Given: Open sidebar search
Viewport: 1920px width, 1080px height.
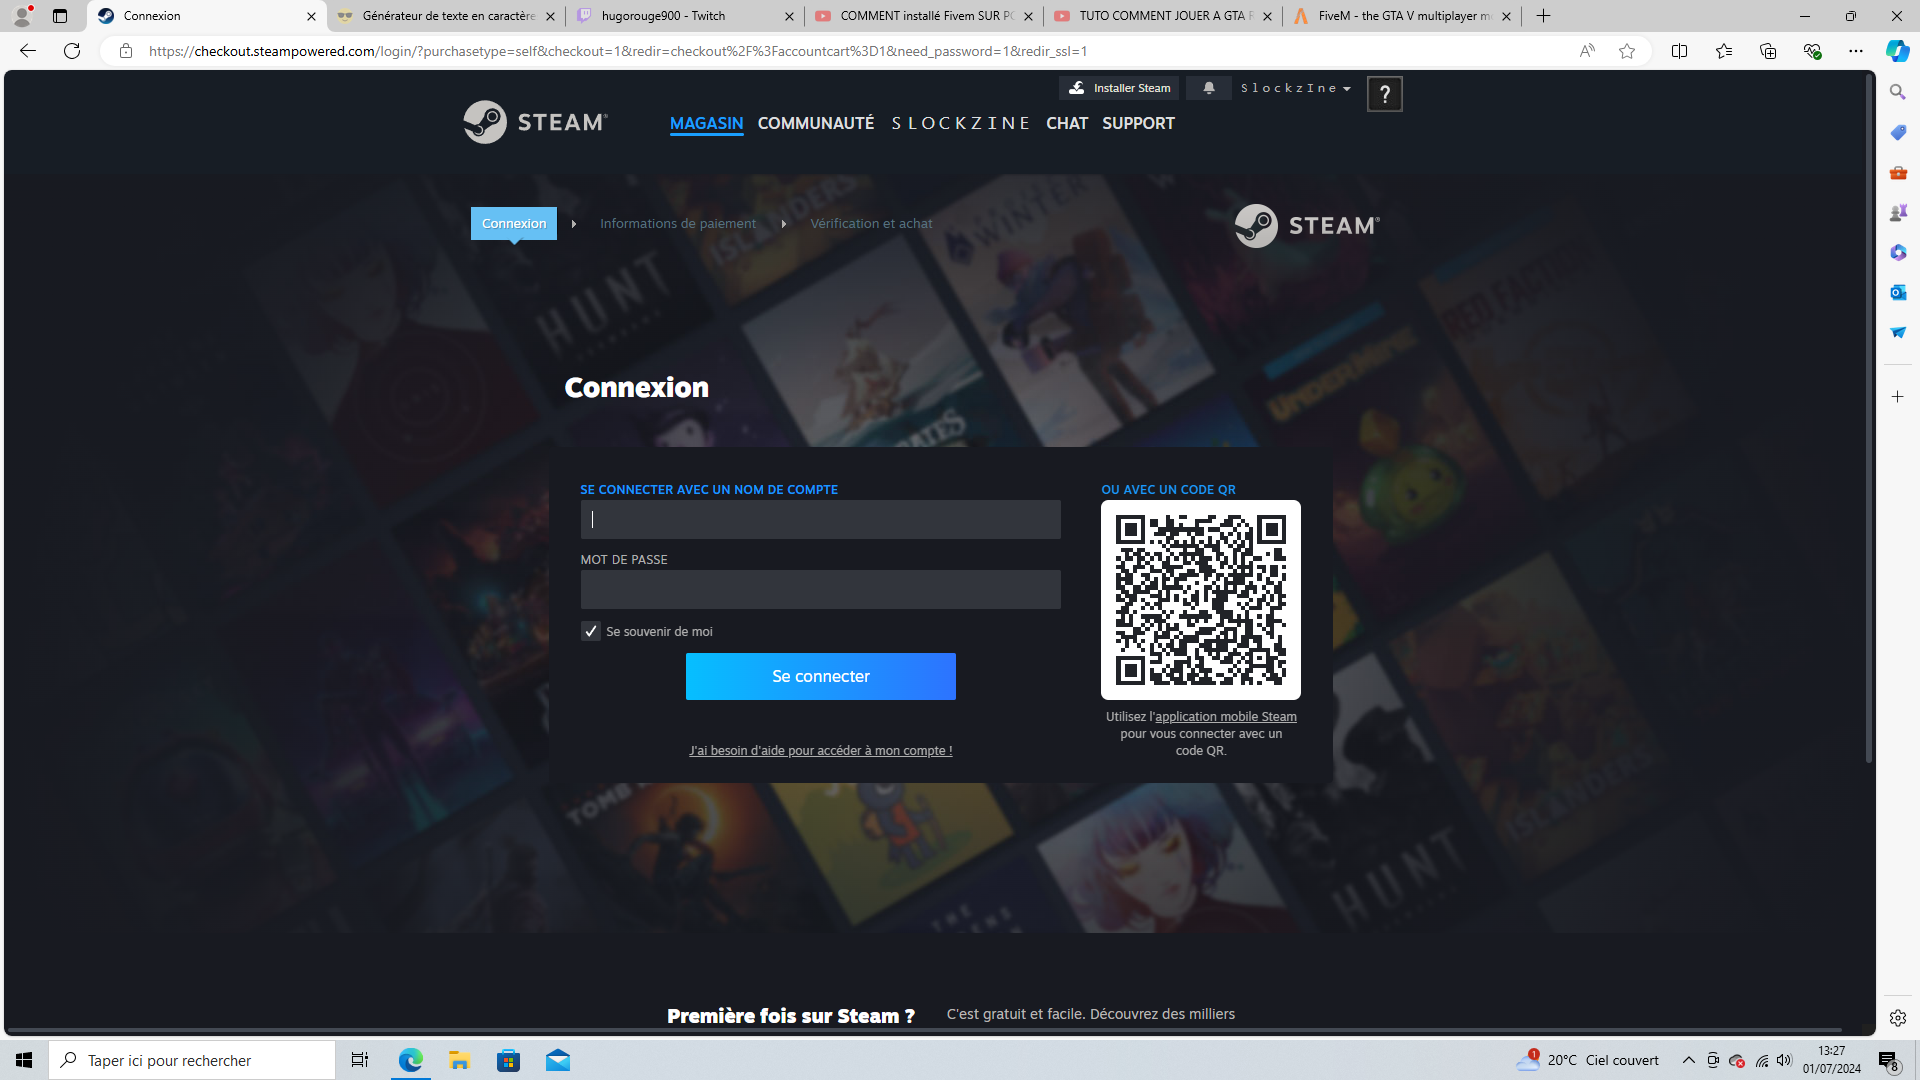Looking at the screenshot, I should (x=1898, y=92).
